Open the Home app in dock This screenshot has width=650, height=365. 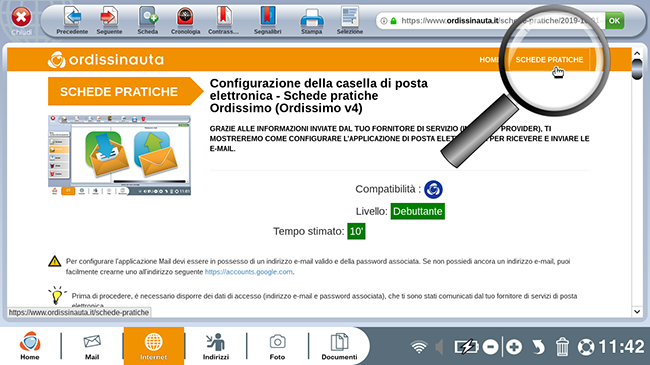pyautogui.click(x=30, y=345)
